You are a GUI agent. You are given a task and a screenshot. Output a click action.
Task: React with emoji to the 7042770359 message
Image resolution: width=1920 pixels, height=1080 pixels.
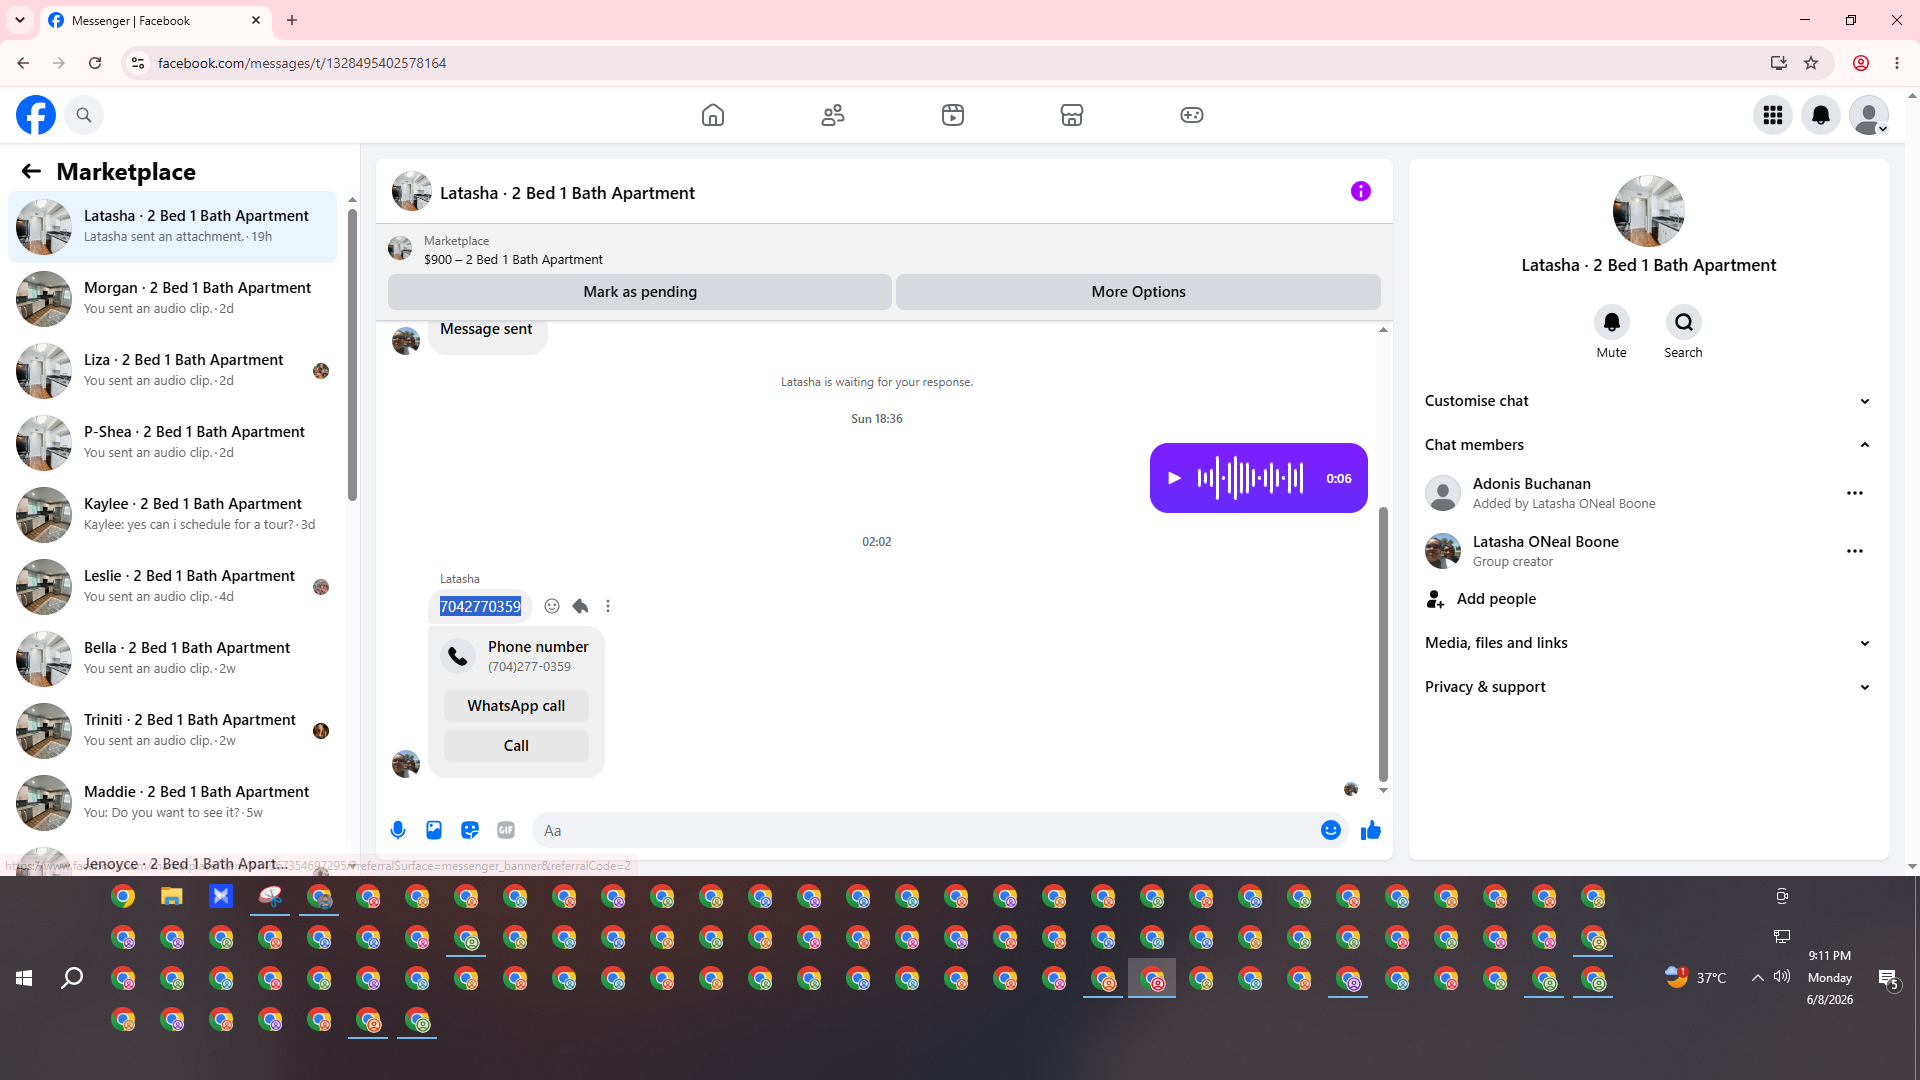pos(552,606)
